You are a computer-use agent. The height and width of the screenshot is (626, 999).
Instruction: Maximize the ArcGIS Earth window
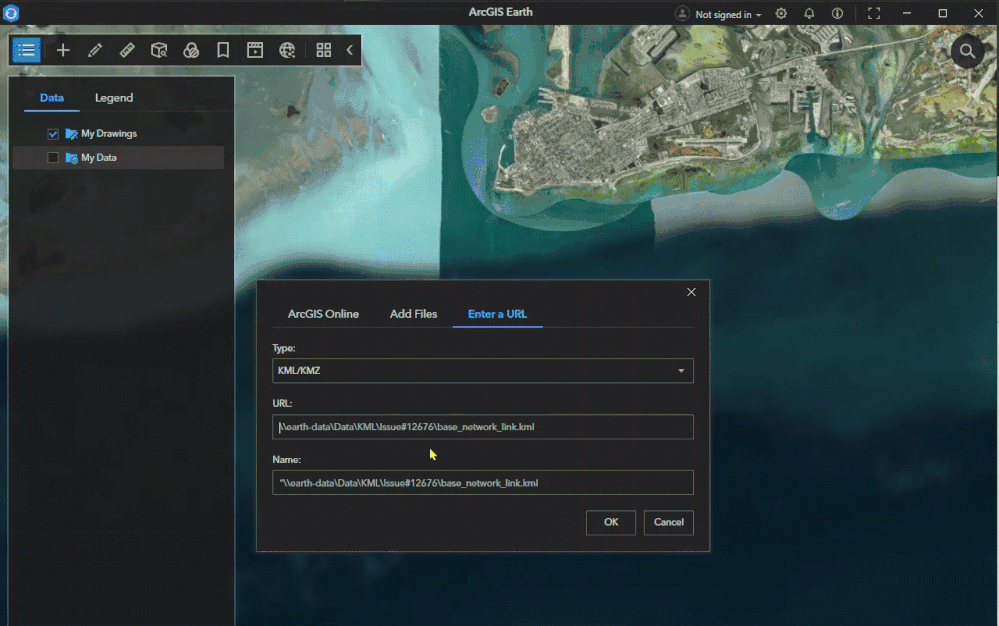(943, 13)
